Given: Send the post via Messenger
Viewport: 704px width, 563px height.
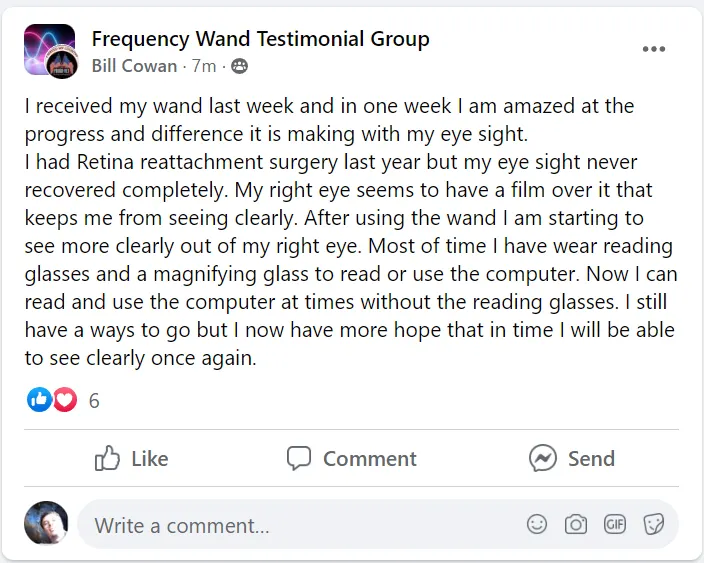Looking at the screenshot, I should (572, 458).
